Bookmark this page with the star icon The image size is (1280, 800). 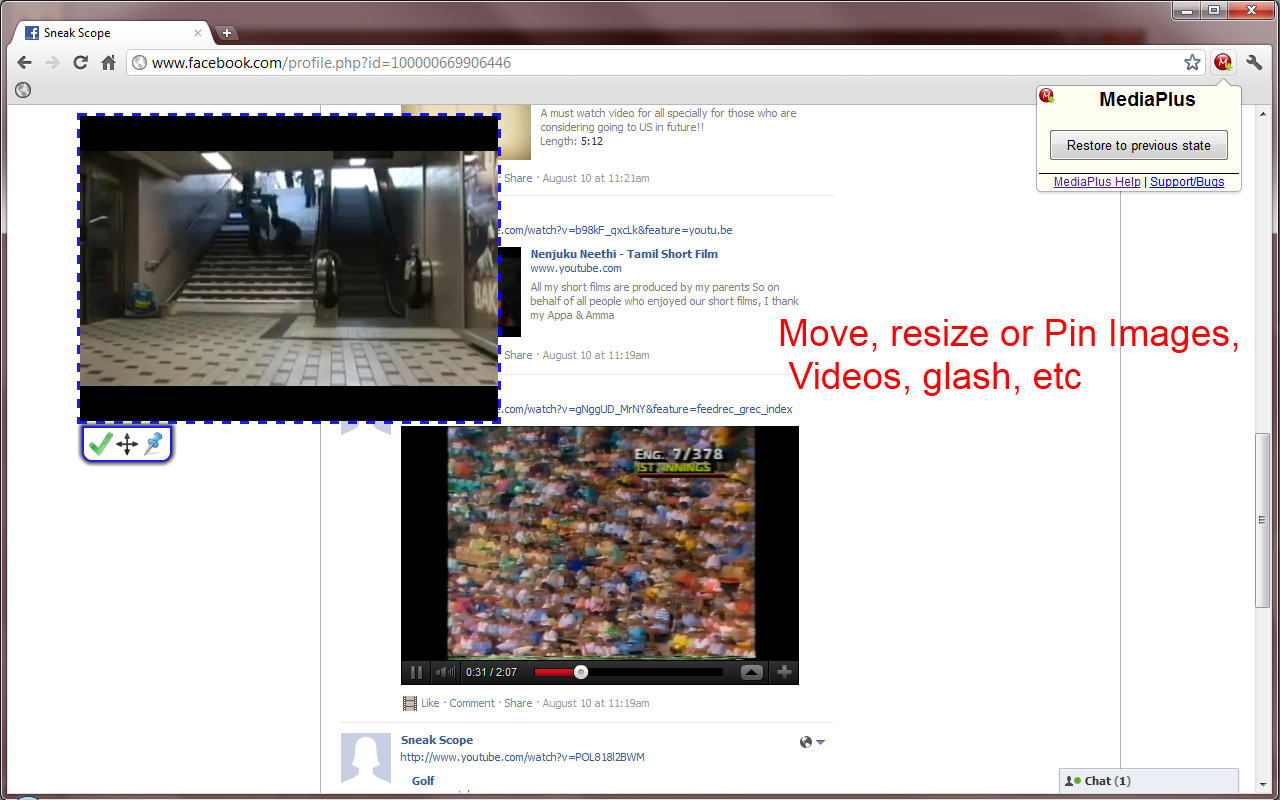[1192, 62]
